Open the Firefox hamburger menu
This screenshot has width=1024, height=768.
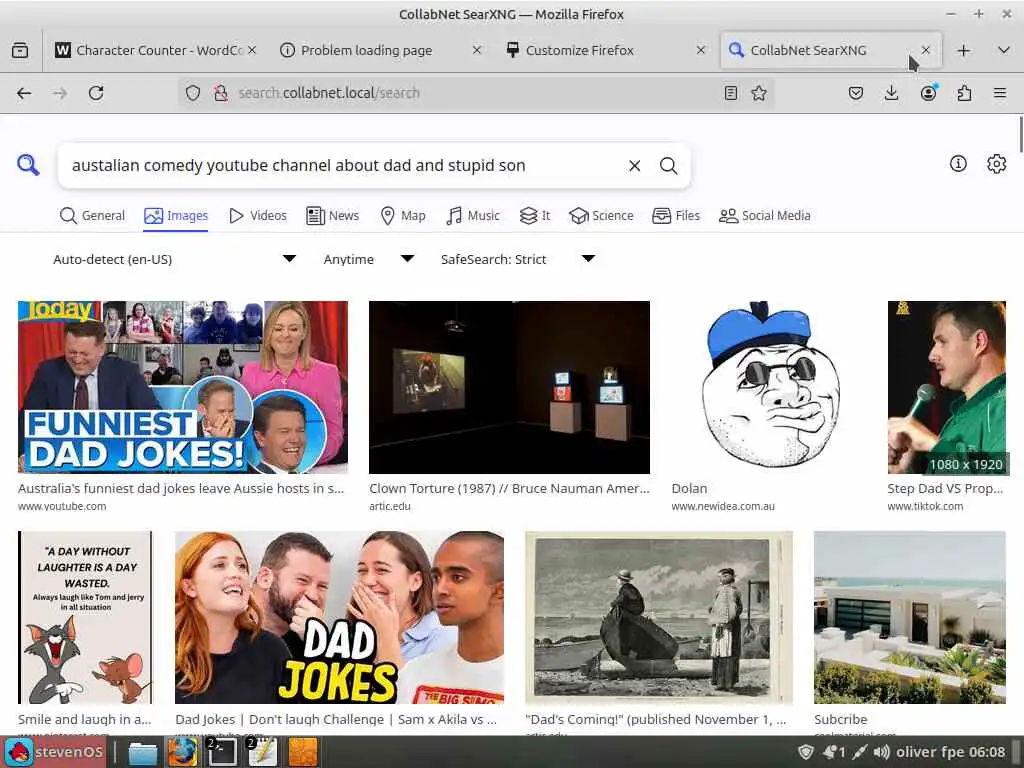pyautogui.click(x=1000, y=93)
